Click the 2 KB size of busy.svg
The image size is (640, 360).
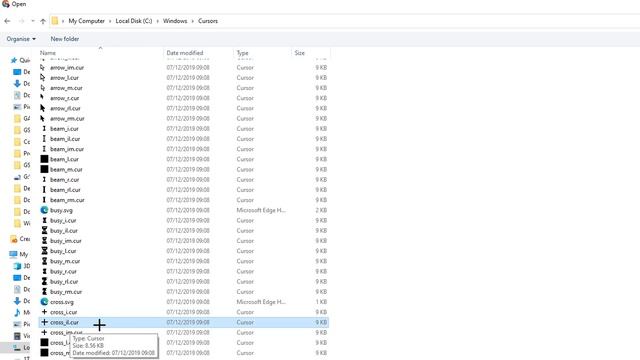click(x=321, y=210)
